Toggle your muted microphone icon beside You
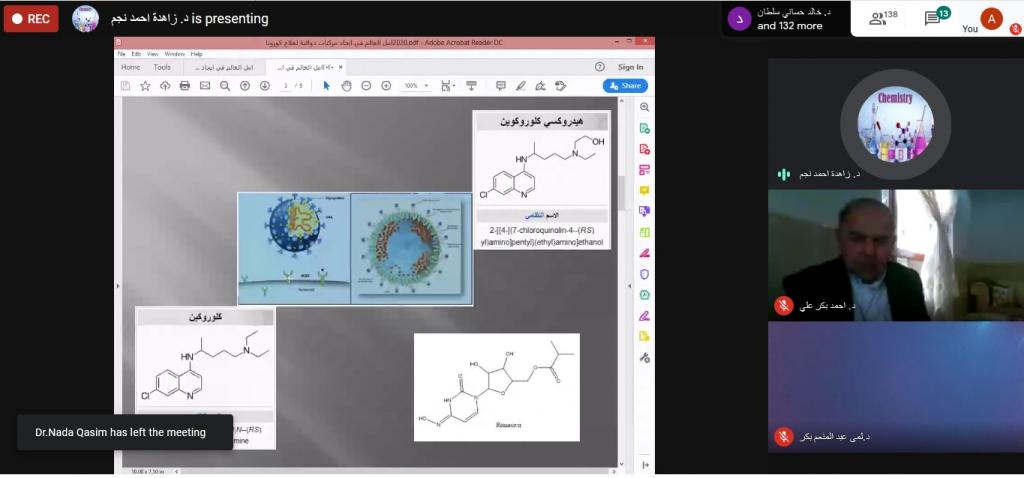 (1015, 30)
